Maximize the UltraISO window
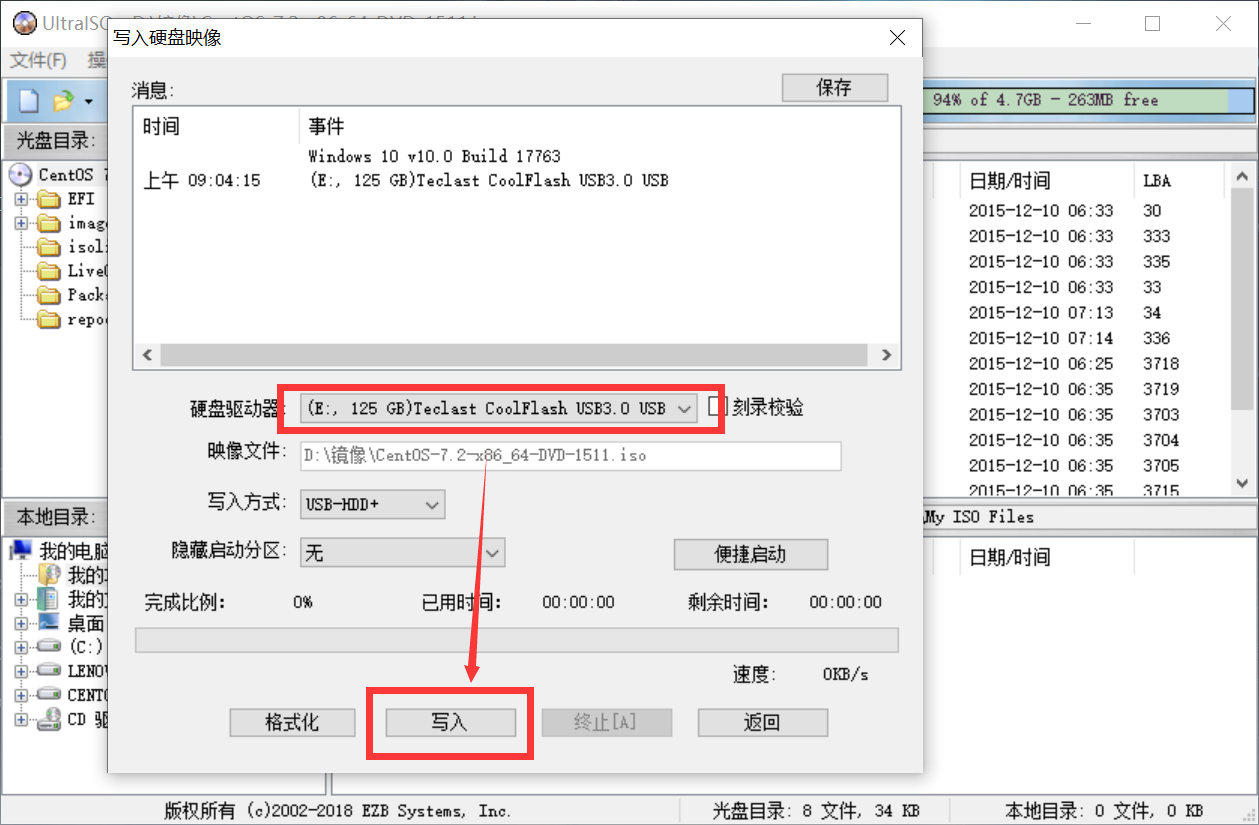The height and width of the screenshot is (825, 1259). point(1152,24)
